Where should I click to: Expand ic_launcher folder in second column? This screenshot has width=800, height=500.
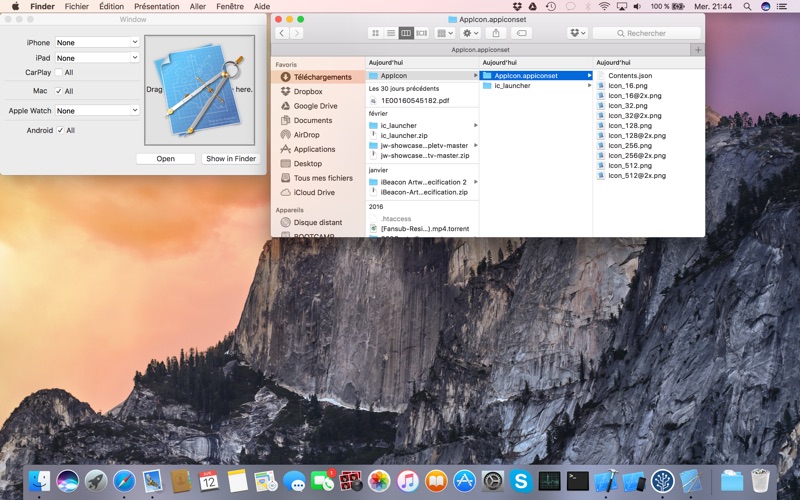tap(589, 86)
